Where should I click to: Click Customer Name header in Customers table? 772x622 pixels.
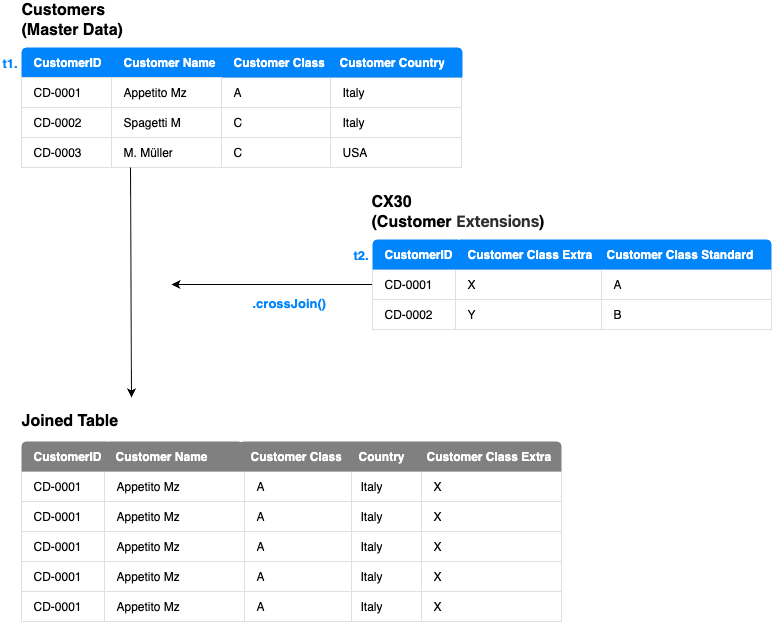(169, 63)
